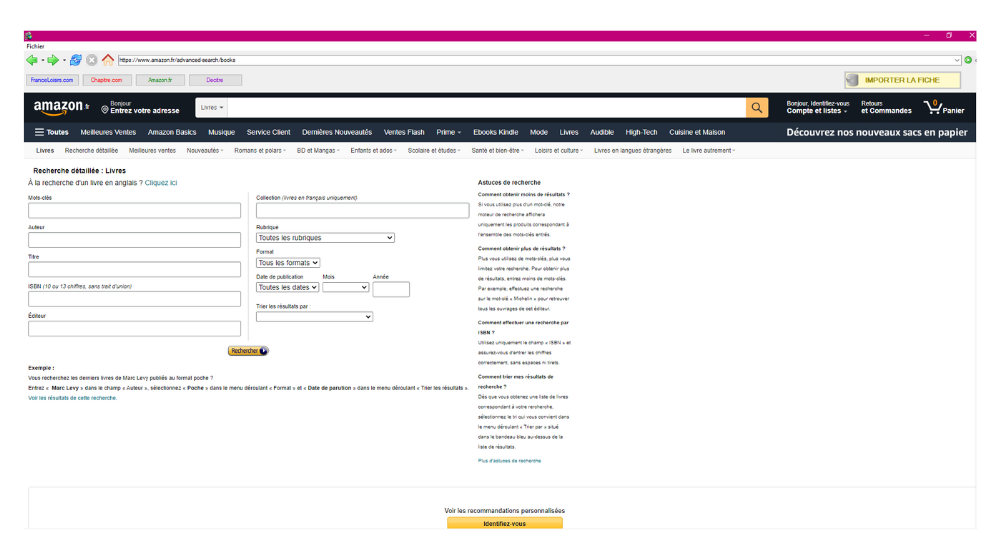Image resolution: width=1000 pixels, height=560 pixels.
Task: Select the Chapitre.com tab
Action: click(107, 80)
